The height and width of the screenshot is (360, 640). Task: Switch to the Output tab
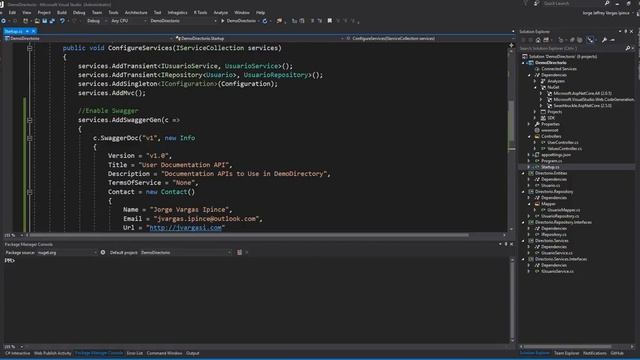pos(193,353)
